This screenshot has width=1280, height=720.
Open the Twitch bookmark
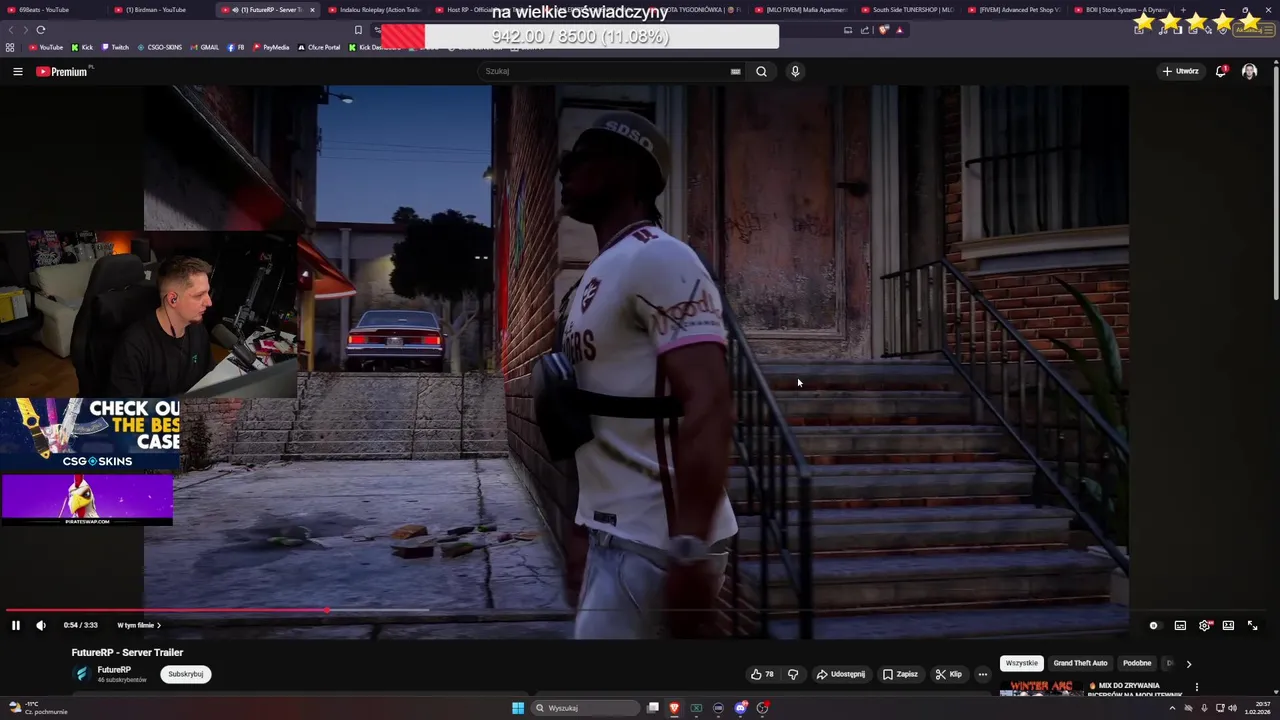coord(115,47)
